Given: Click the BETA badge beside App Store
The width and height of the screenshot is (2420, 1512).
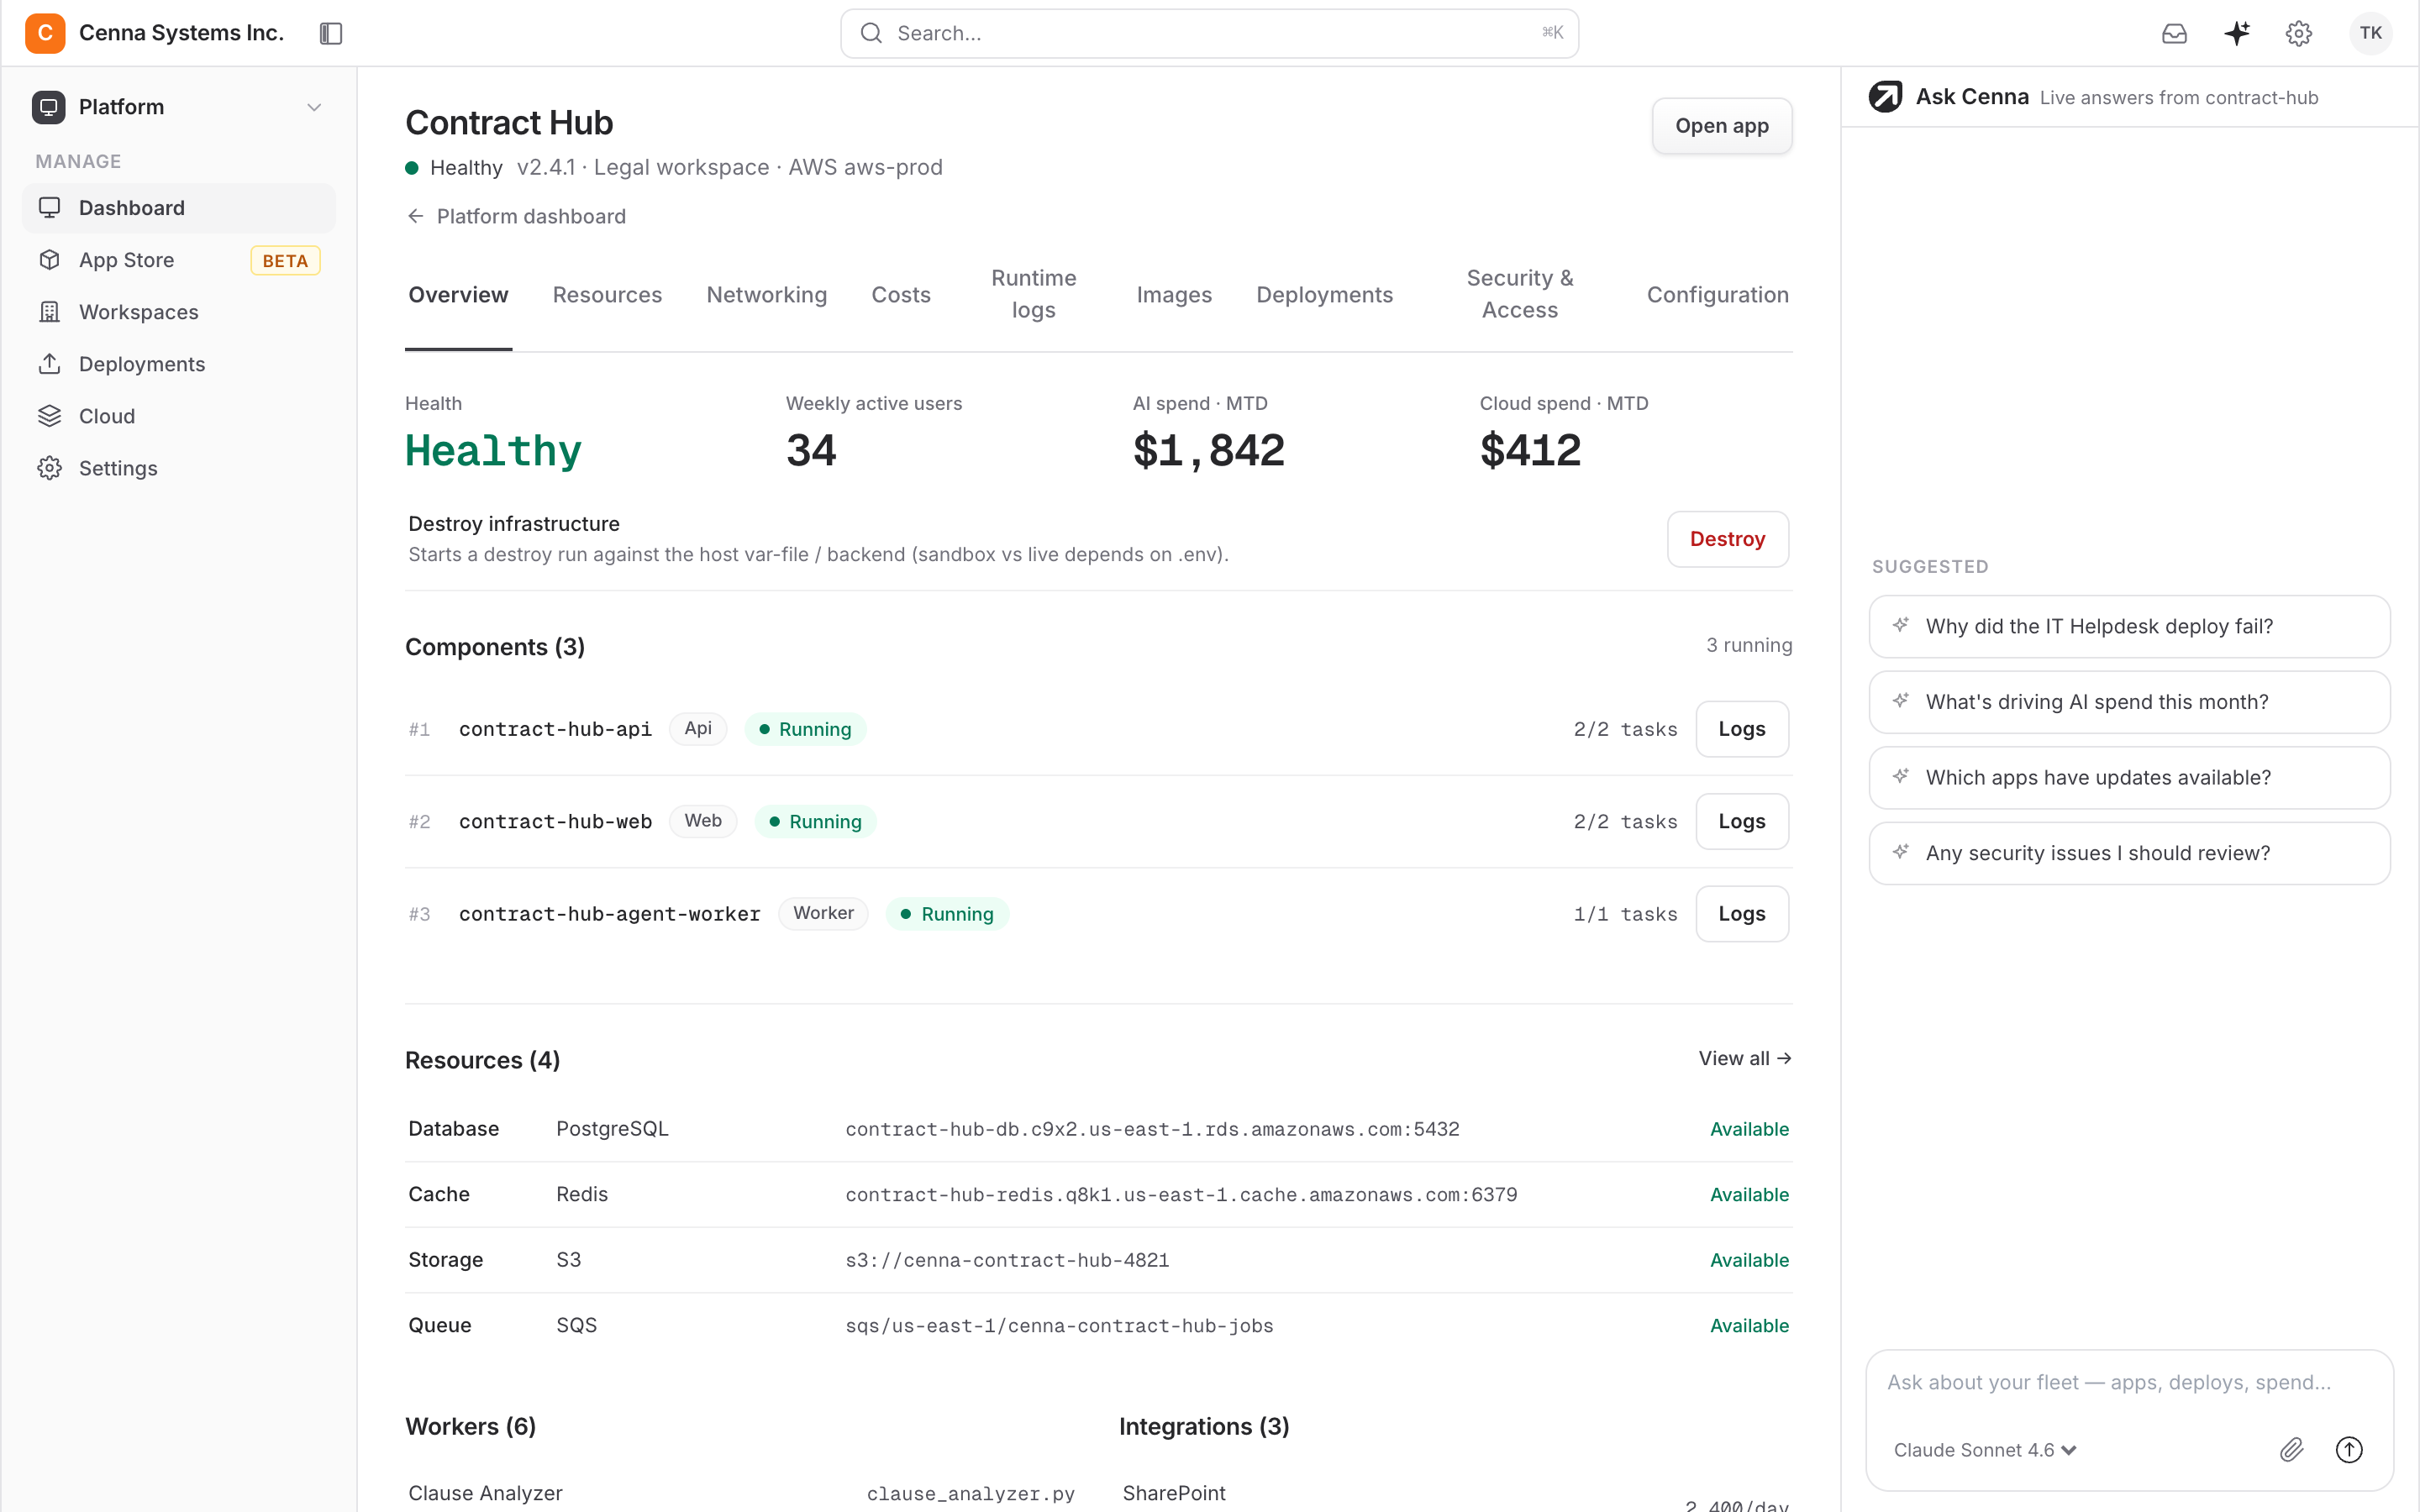Looking at the screenshot, I should 285,260.
